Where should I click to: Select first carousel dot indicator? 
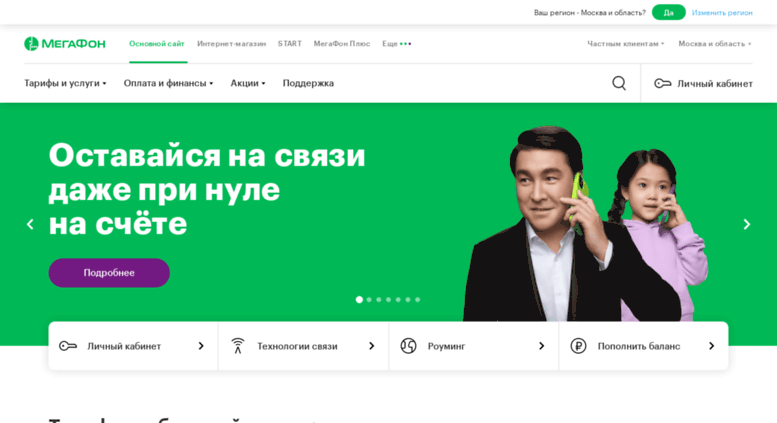pyautogui.click(x=359, y=300)
